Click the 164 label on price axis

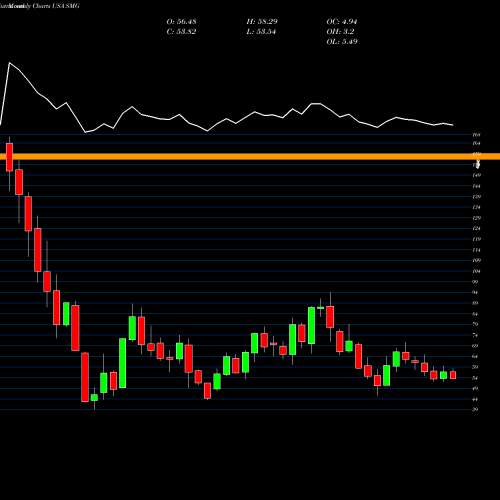coord(476,143)
